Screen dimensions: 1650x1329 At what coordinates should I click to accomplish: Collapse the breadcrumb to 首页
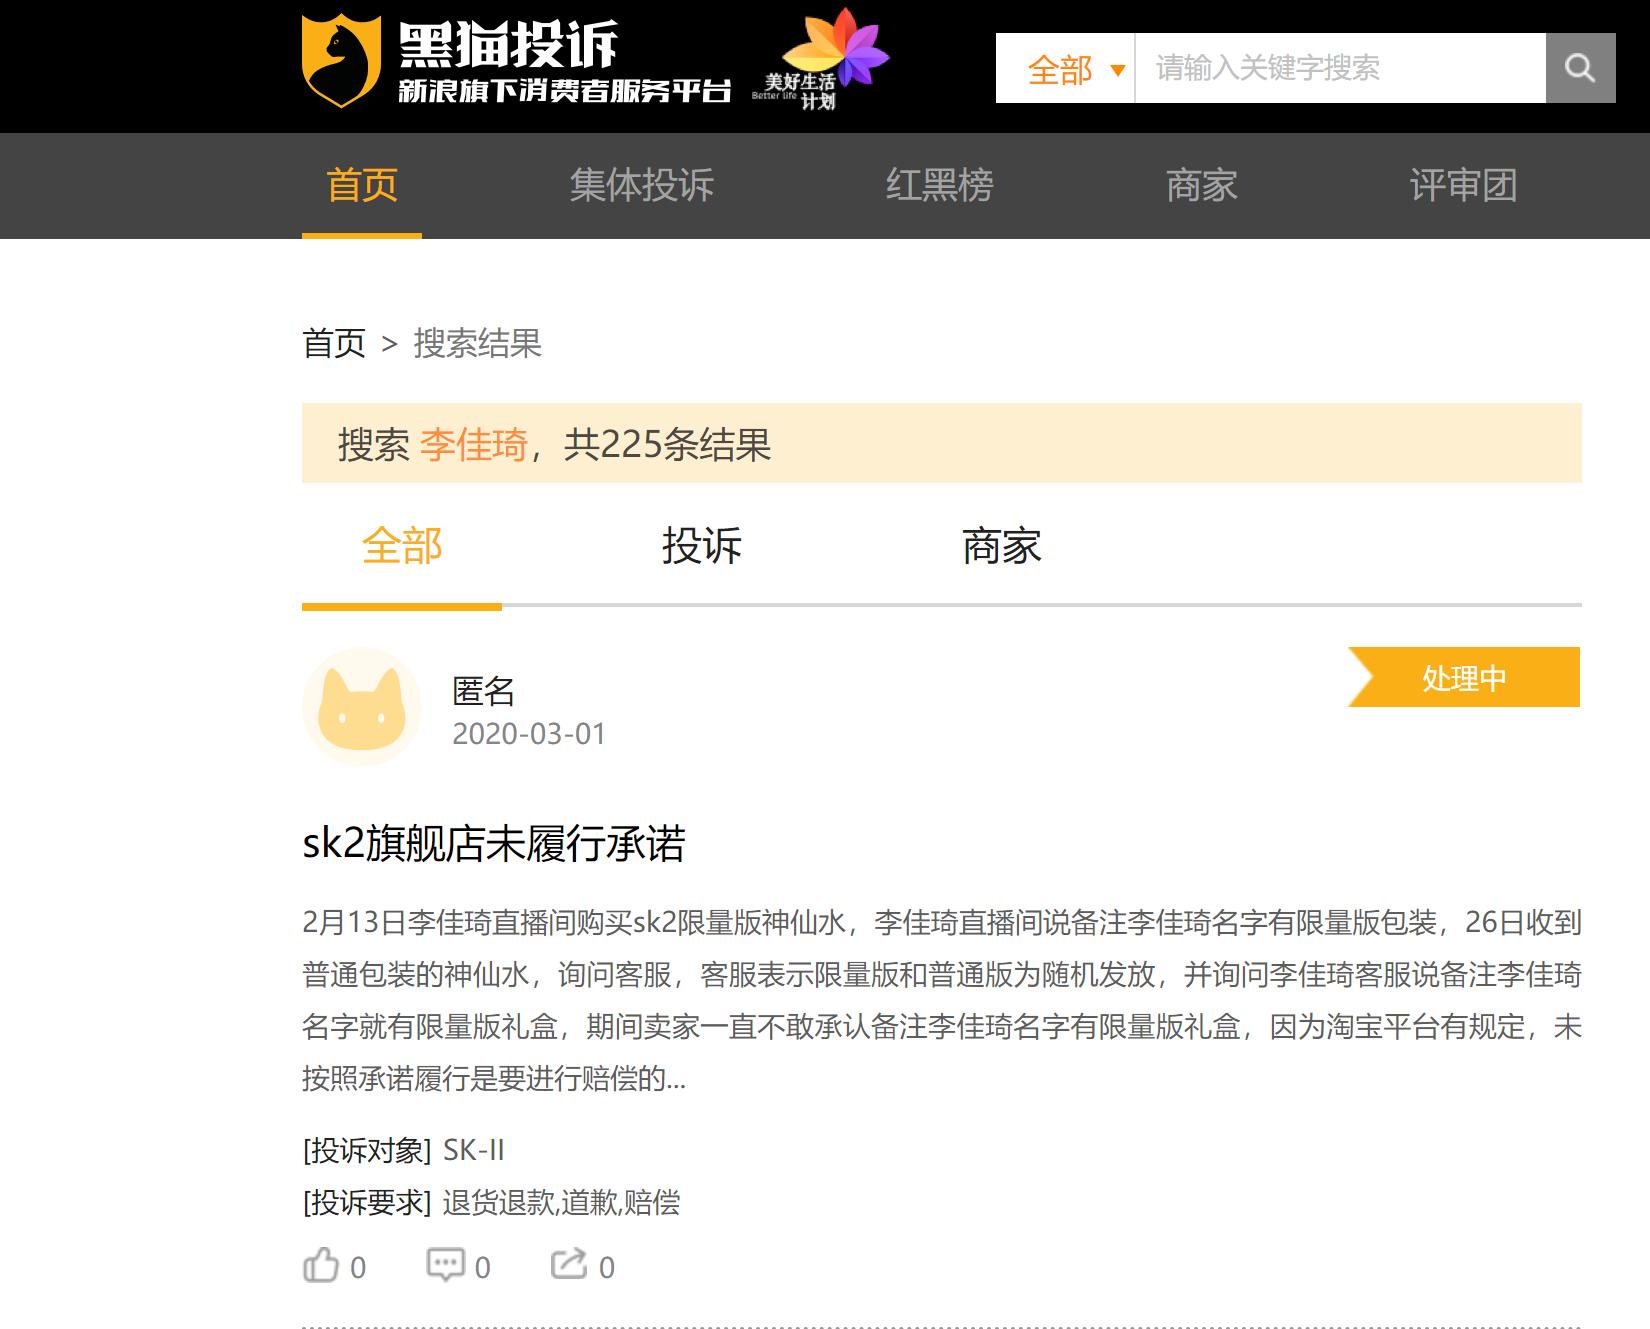pyautogui.click(x=334, y=344)
